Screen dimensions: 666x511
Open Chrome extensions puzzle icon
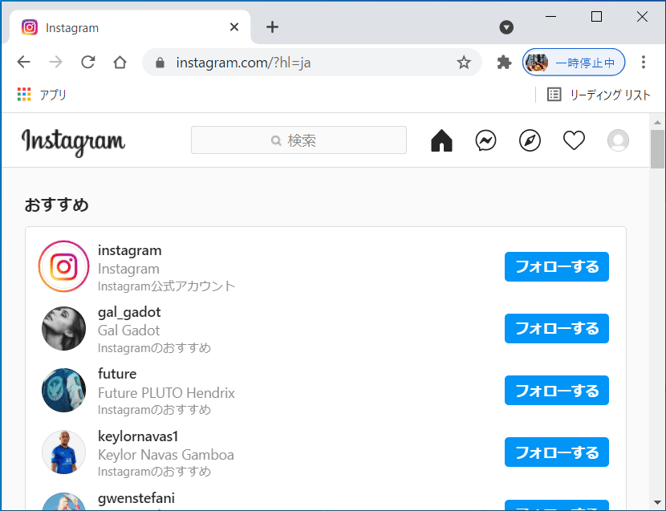pyautogui.click(x=504, y=62)
